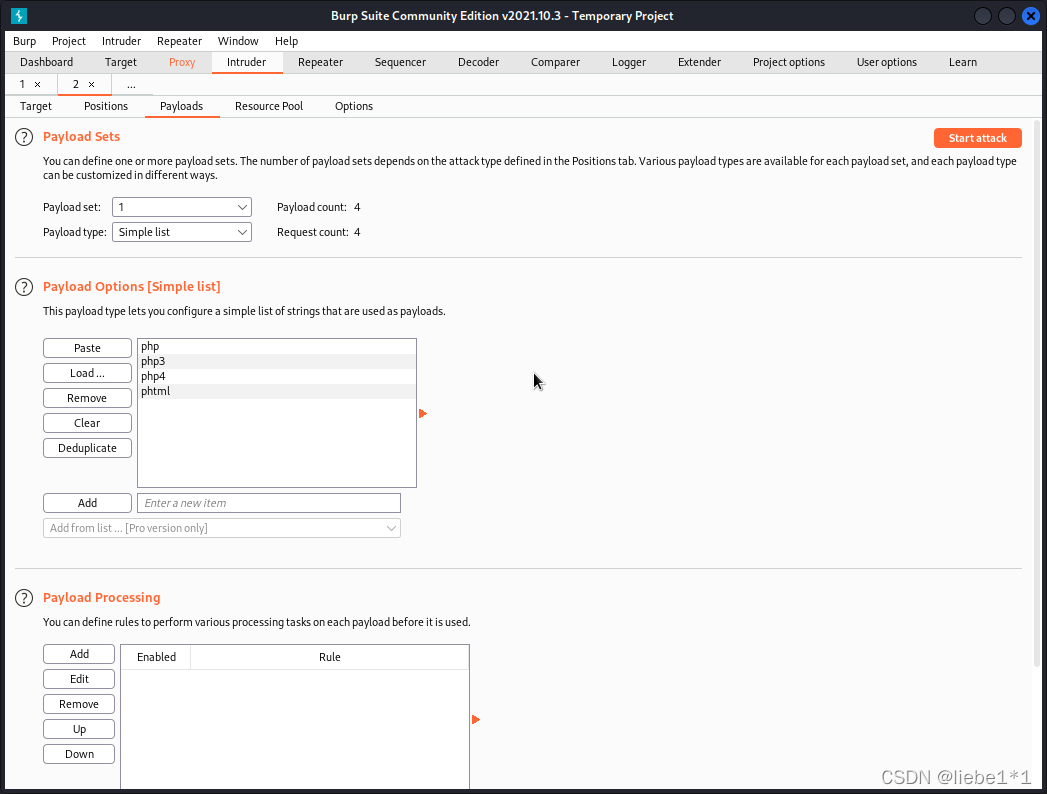The height and width of the screenshot is (794, 1047).
Task: Click Down button for rules
Action: [79, 754]
